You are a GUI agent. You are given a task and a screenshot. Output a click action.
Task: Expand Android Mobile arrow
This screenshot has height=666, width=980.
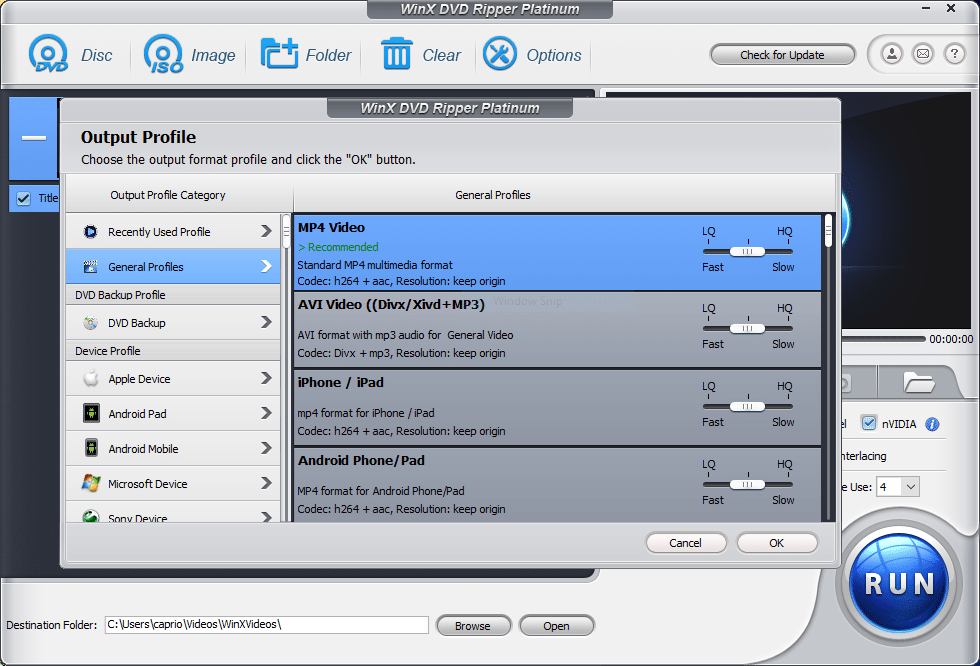(x=266, y=448)
